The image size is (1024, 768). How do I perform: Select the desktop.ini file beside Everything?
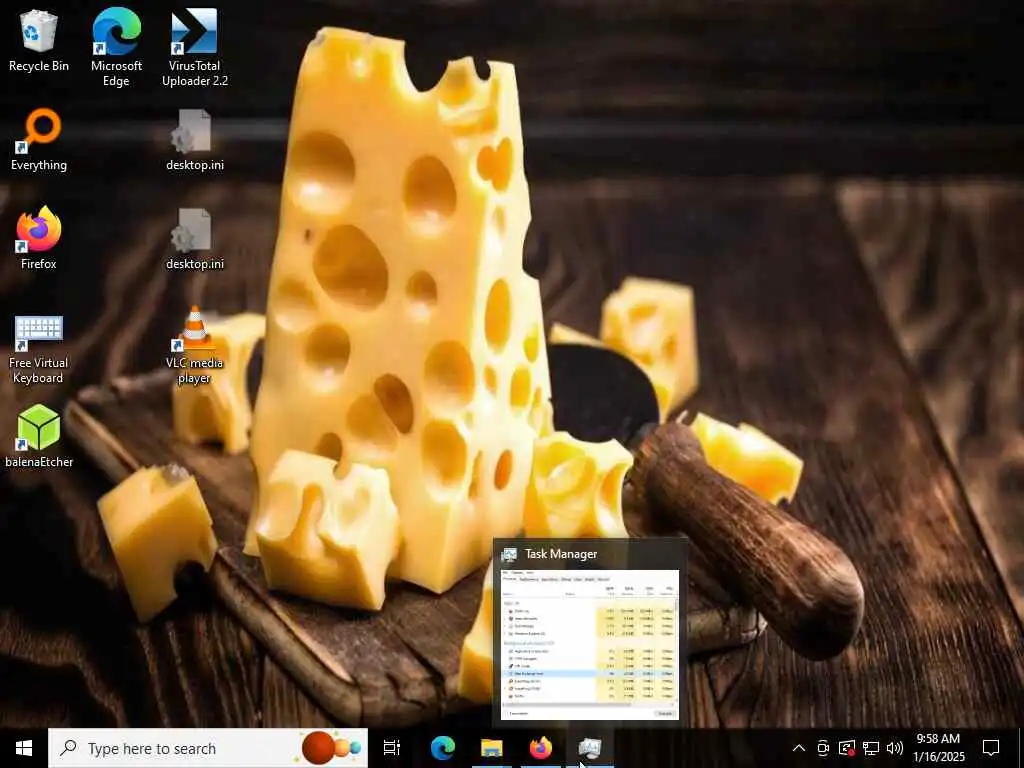pos(195,140)
